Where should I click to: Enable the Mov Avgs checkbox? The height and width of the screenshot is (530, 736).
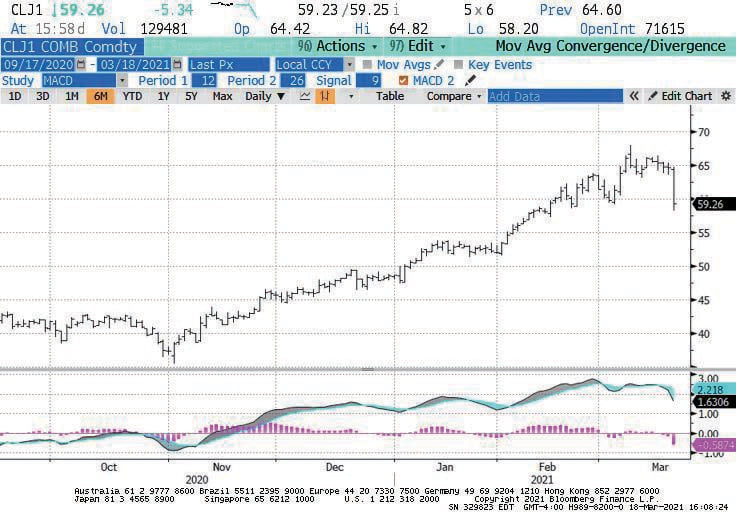368,64
